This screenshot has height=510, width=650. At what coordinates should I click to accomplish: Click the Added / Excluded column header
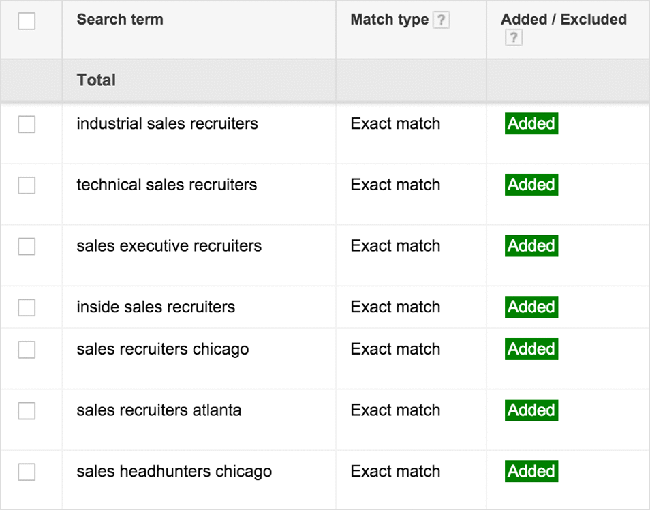pyautogui.click(x=563, y=19)
